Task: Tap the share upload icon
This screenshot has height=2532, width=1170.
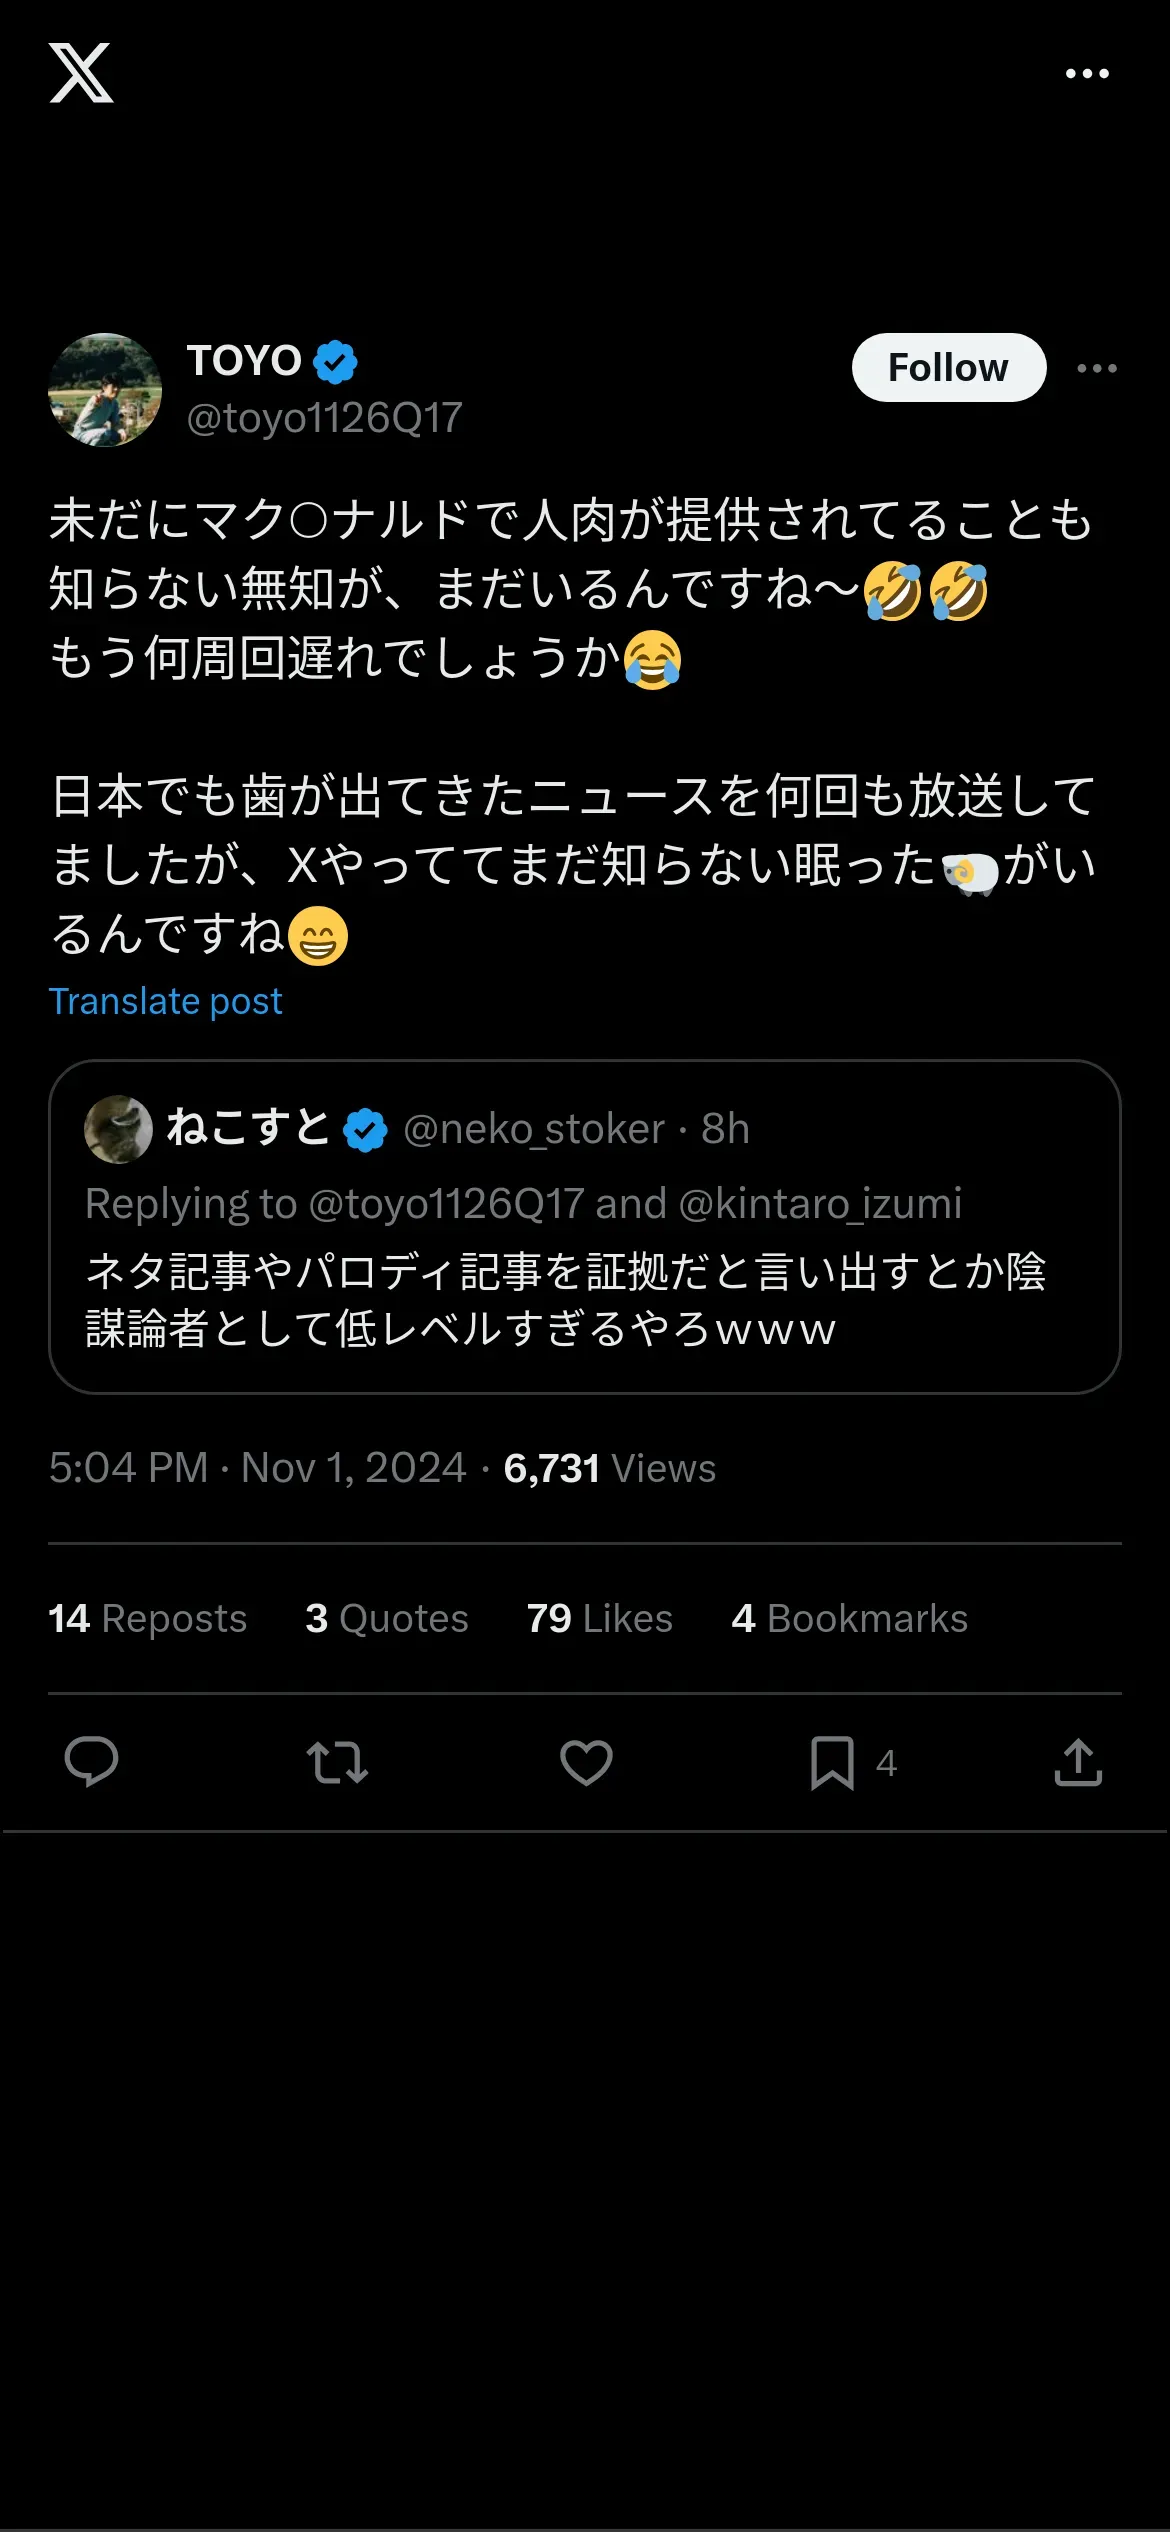Action: click(1078, 1762)
